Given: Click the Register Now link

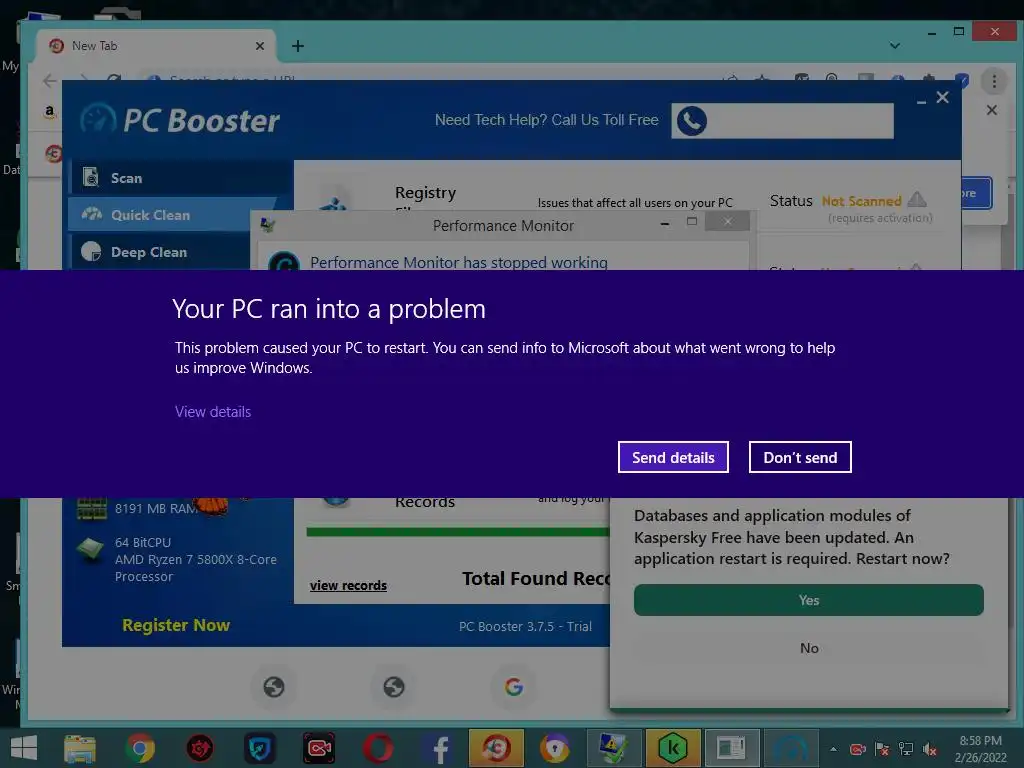Looking at the screenshot, I should [x=176, y=625].
